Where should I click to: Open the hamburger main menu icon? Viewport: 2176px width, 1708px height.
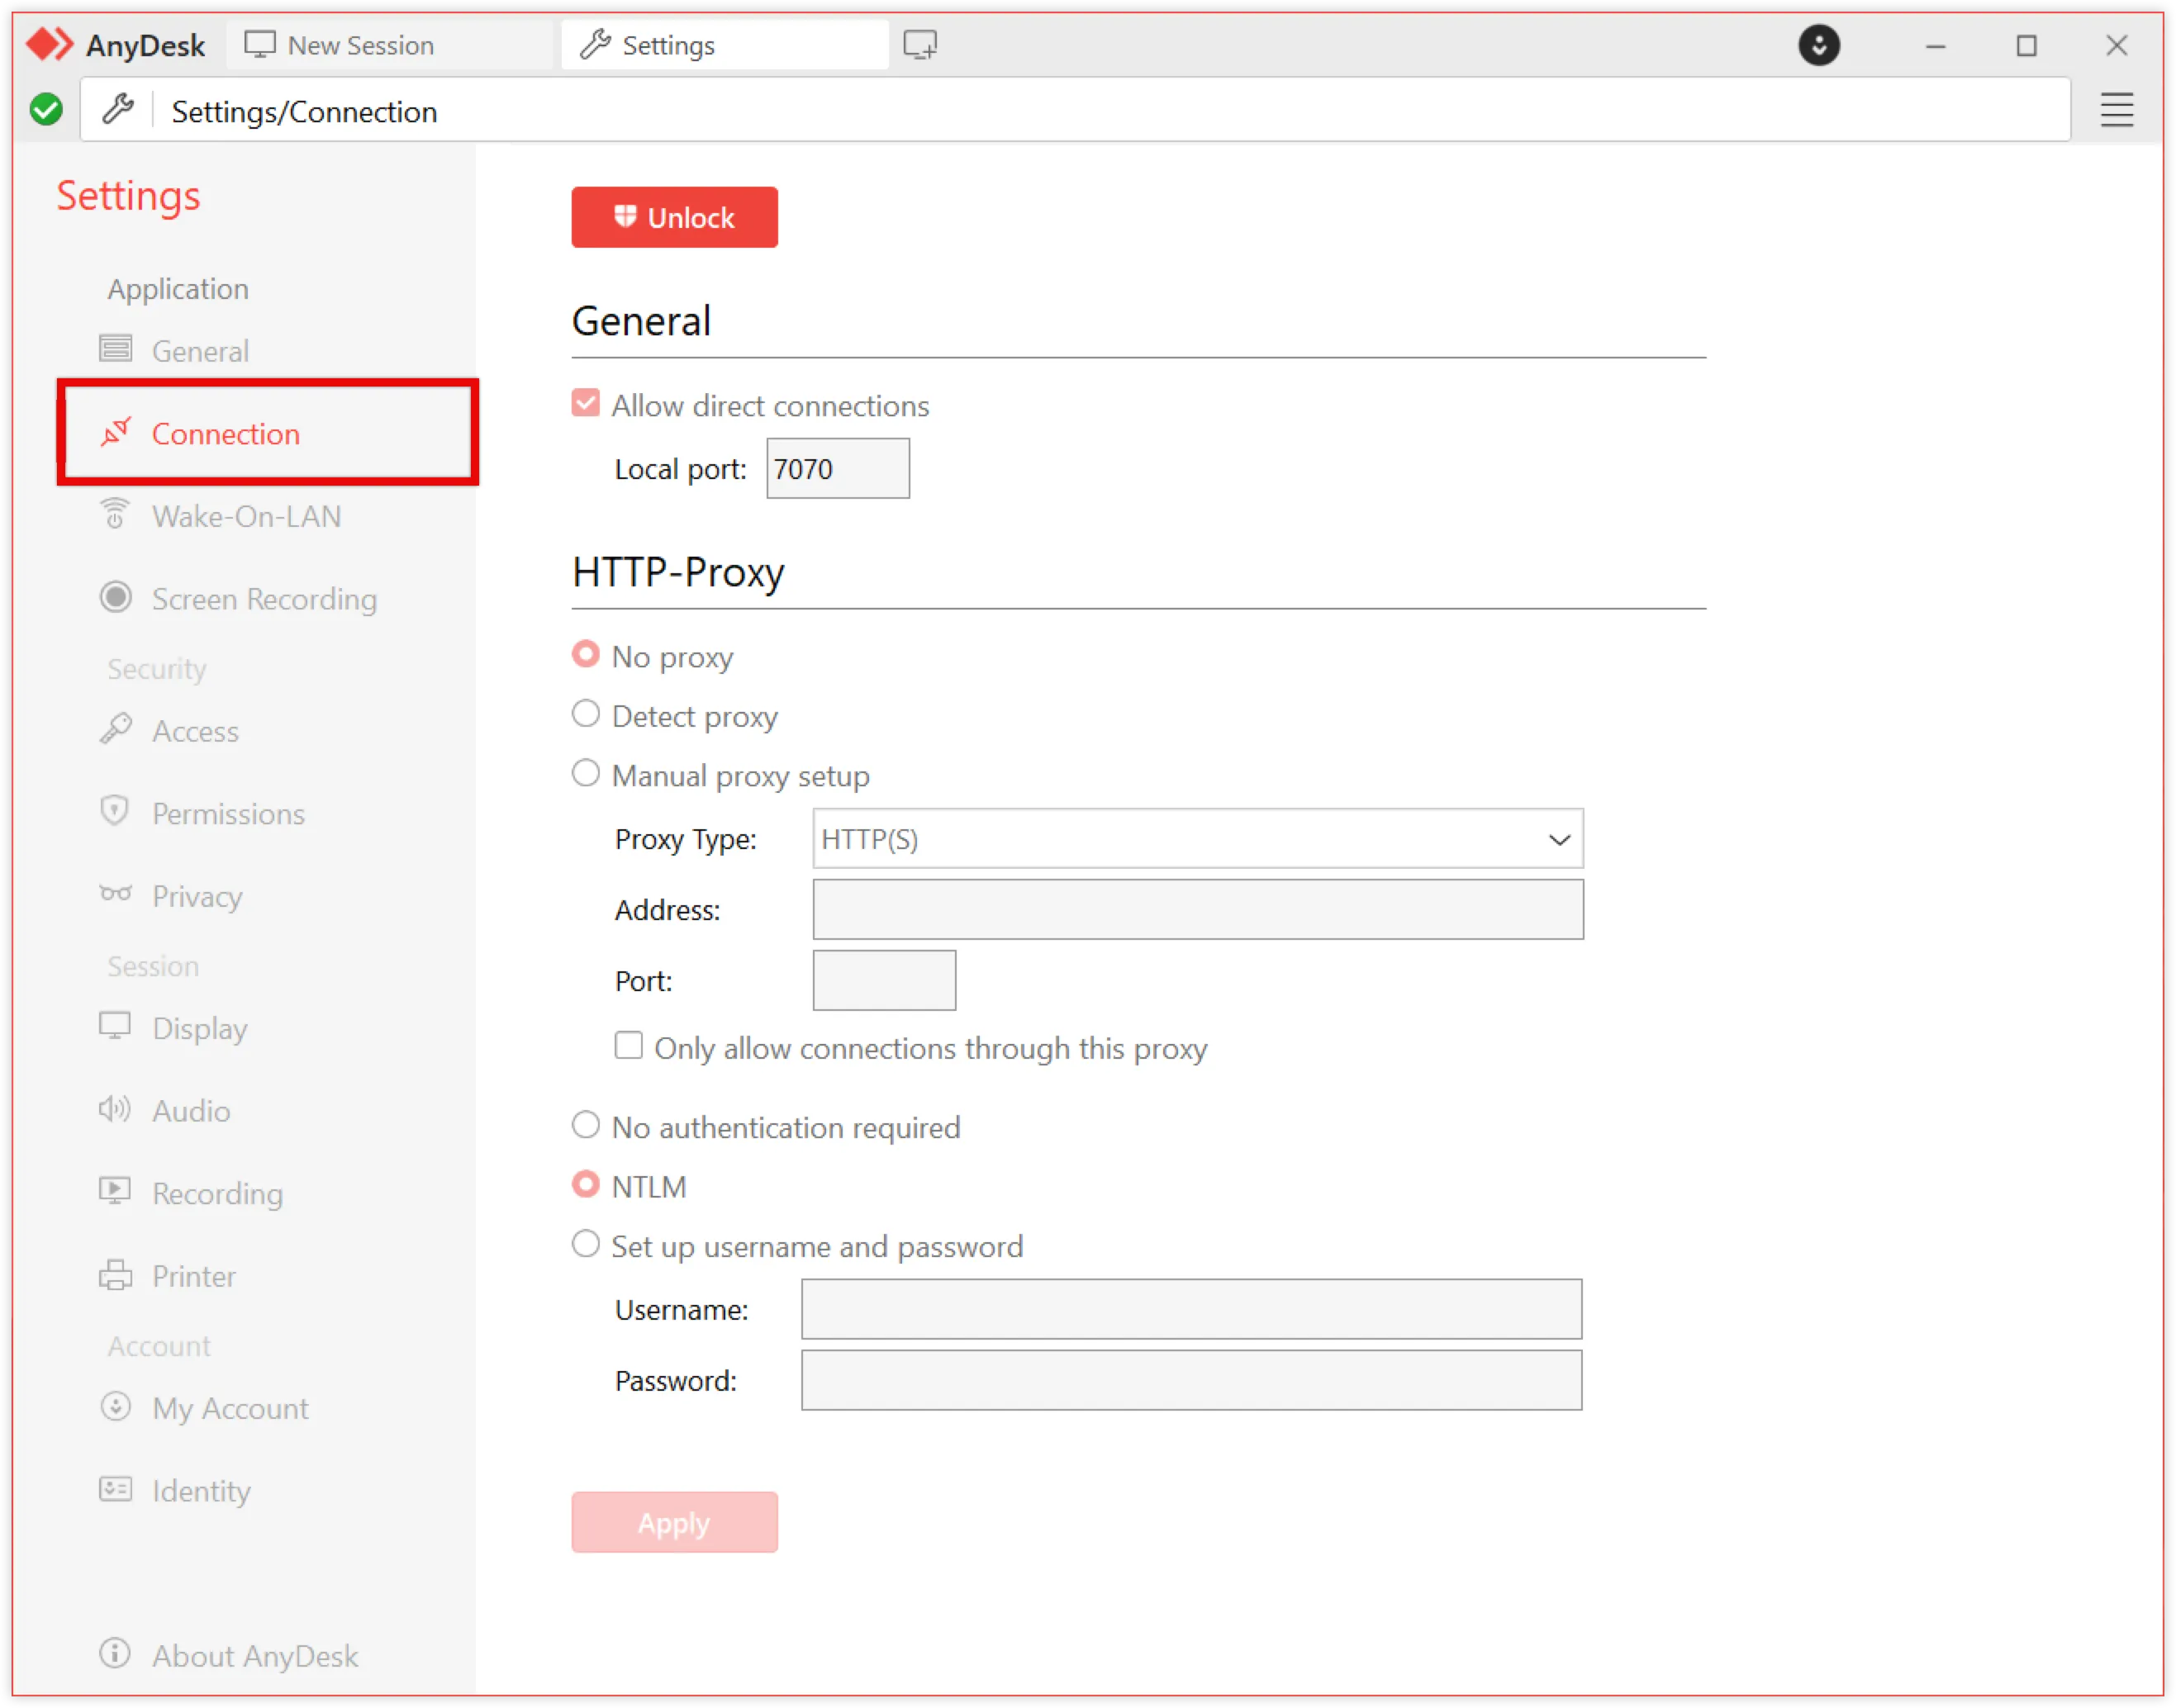click(2116, 110)
